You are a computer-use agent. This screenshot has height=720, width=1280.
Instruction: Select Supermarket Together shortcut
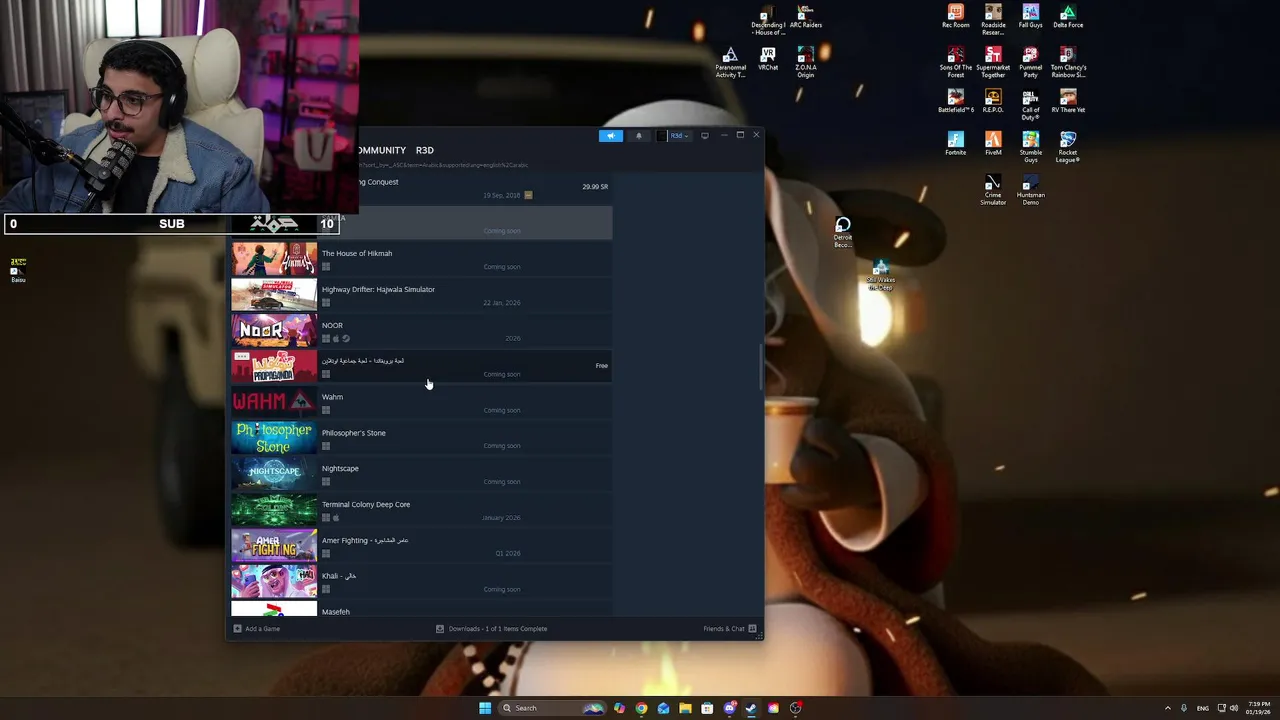[993, 62]
